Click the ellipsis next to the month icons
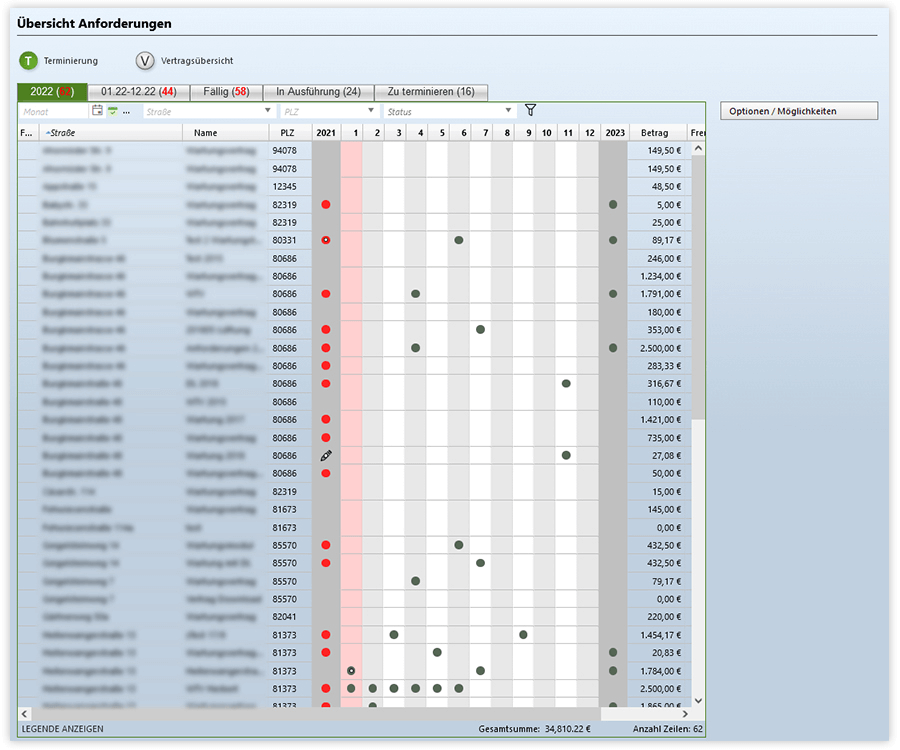 pos(127,112)
